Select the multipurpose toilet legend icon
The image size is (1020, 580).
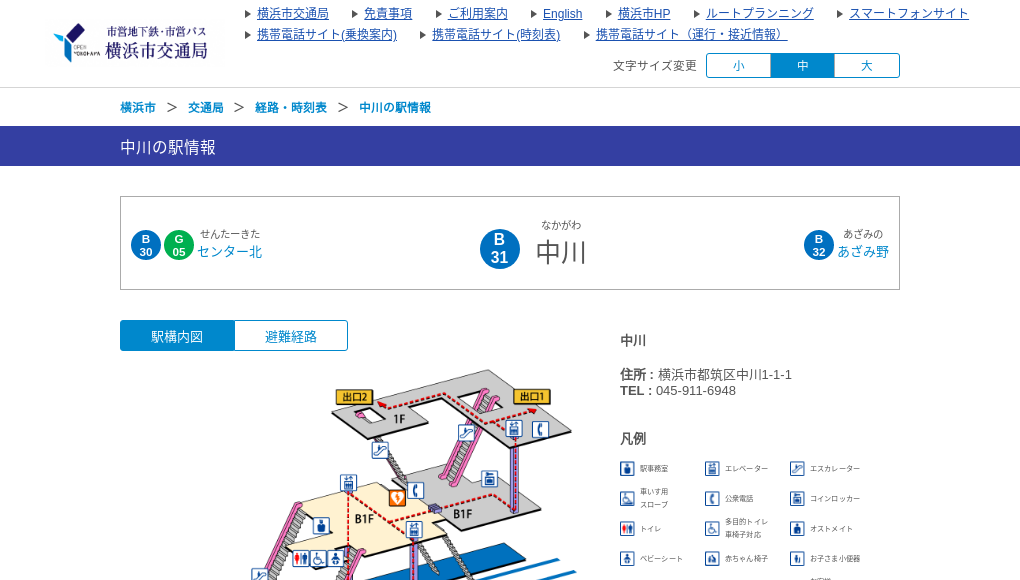coord(712,529)
